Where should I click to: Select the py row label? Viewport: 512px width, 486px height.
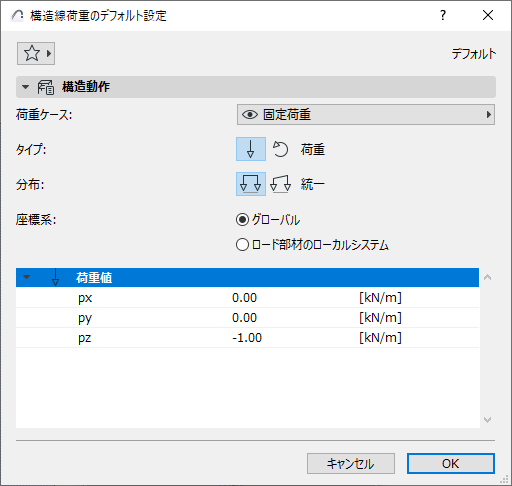(85, 318)
